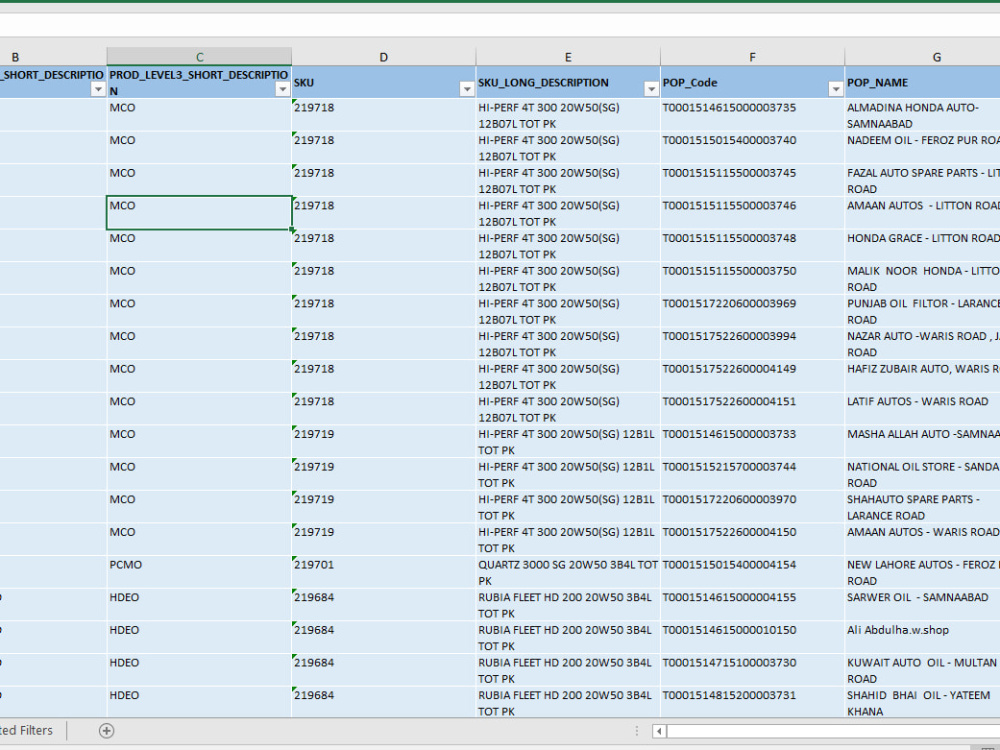
Task: Select column F header
Action: [x=752, y=57]
